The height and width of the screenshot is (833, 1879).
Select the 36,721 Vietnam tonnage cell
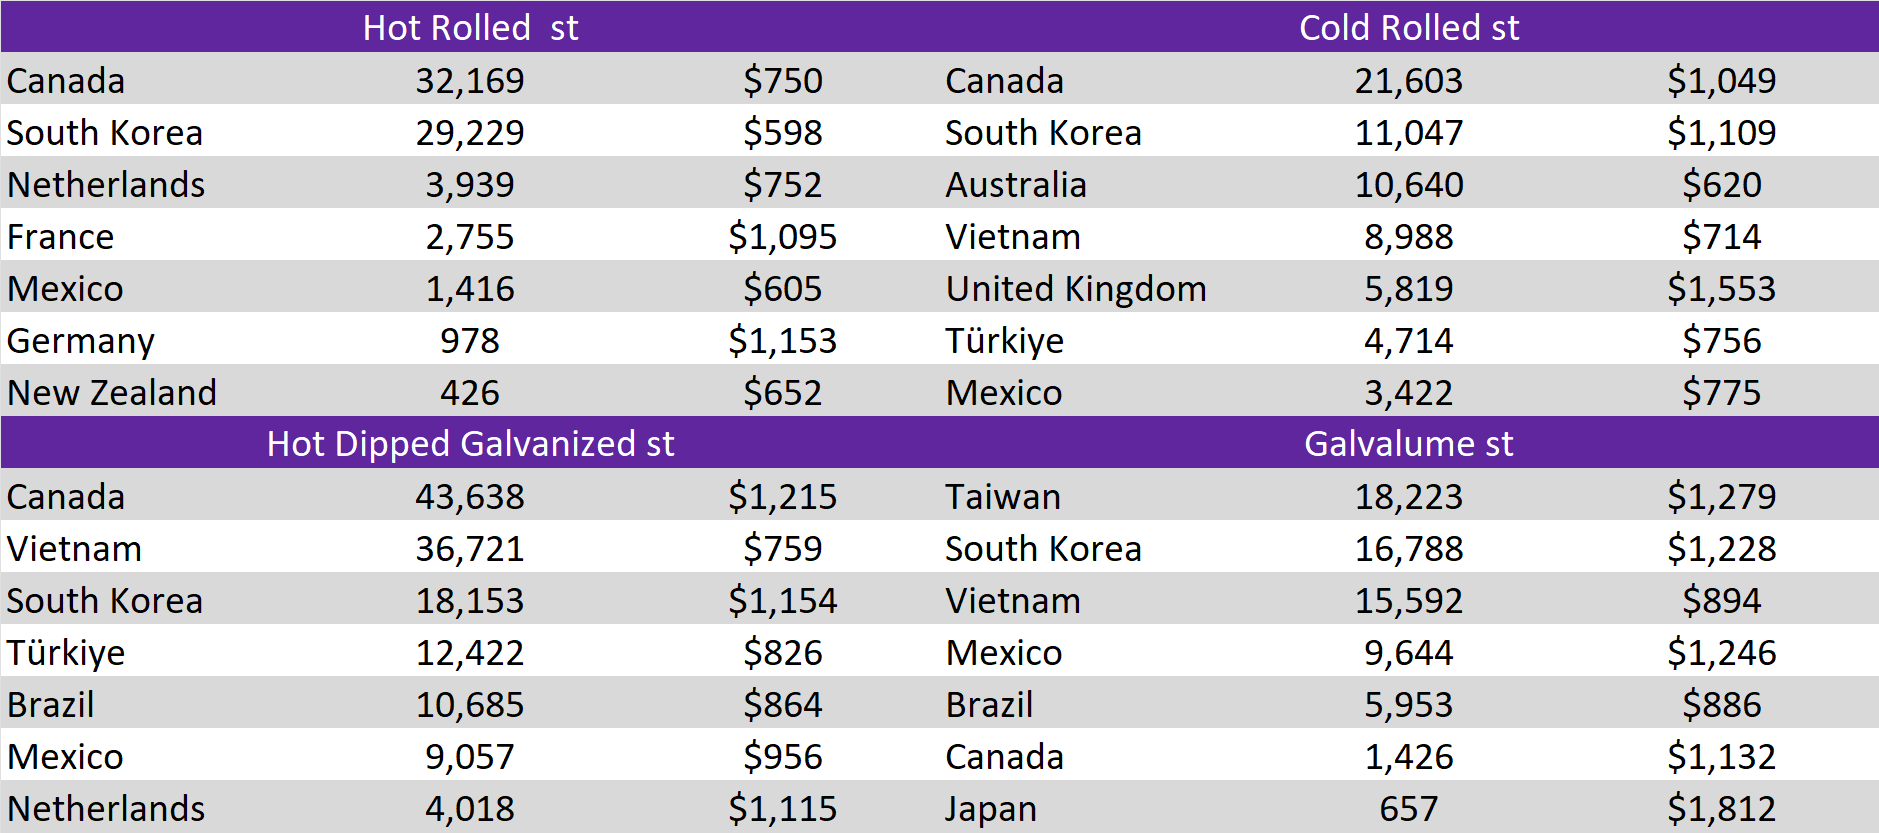[470, 549]
